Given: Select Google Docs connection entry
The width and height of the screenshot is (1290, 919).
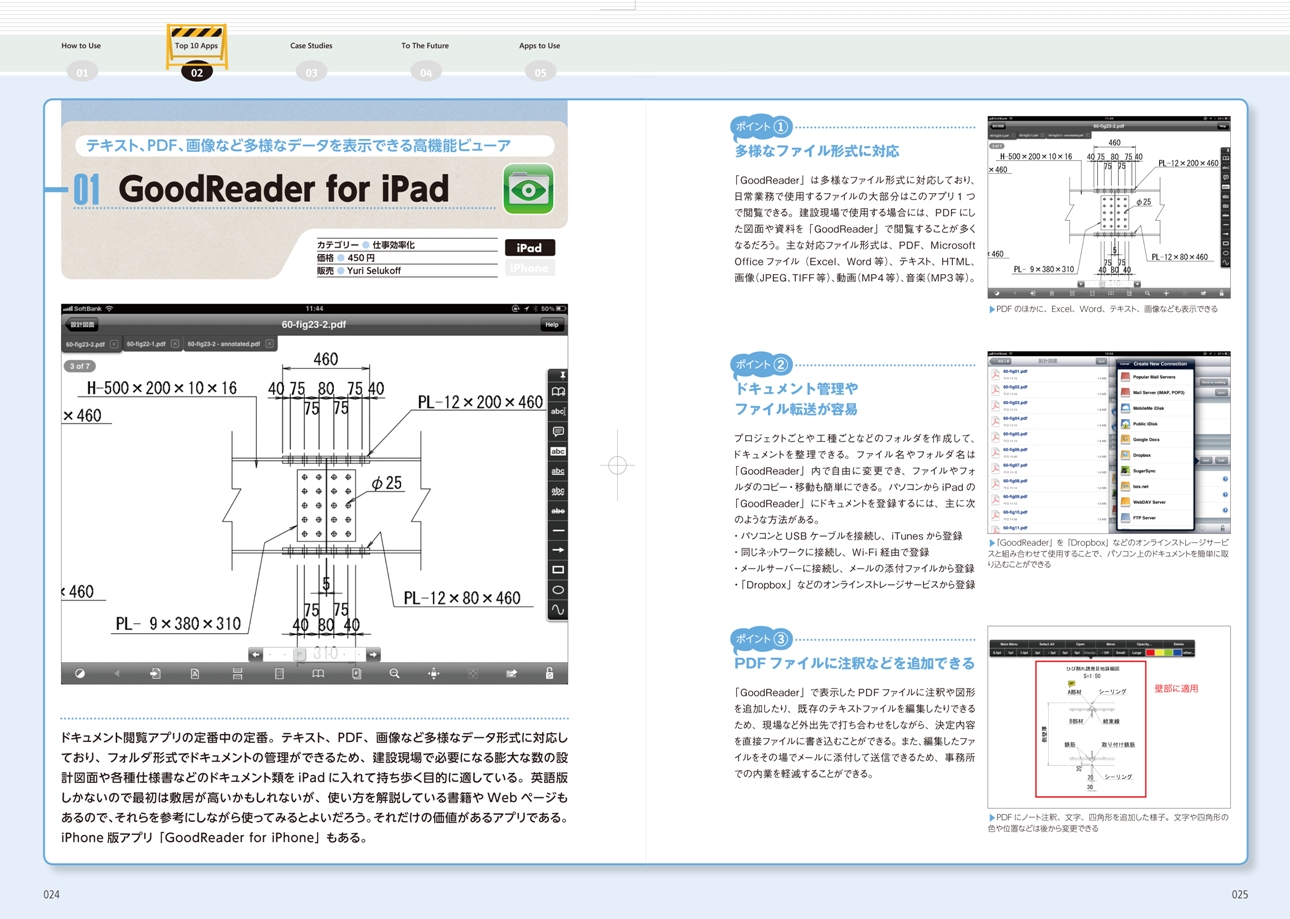Looking at the screenshot, I should [1155, 440].
